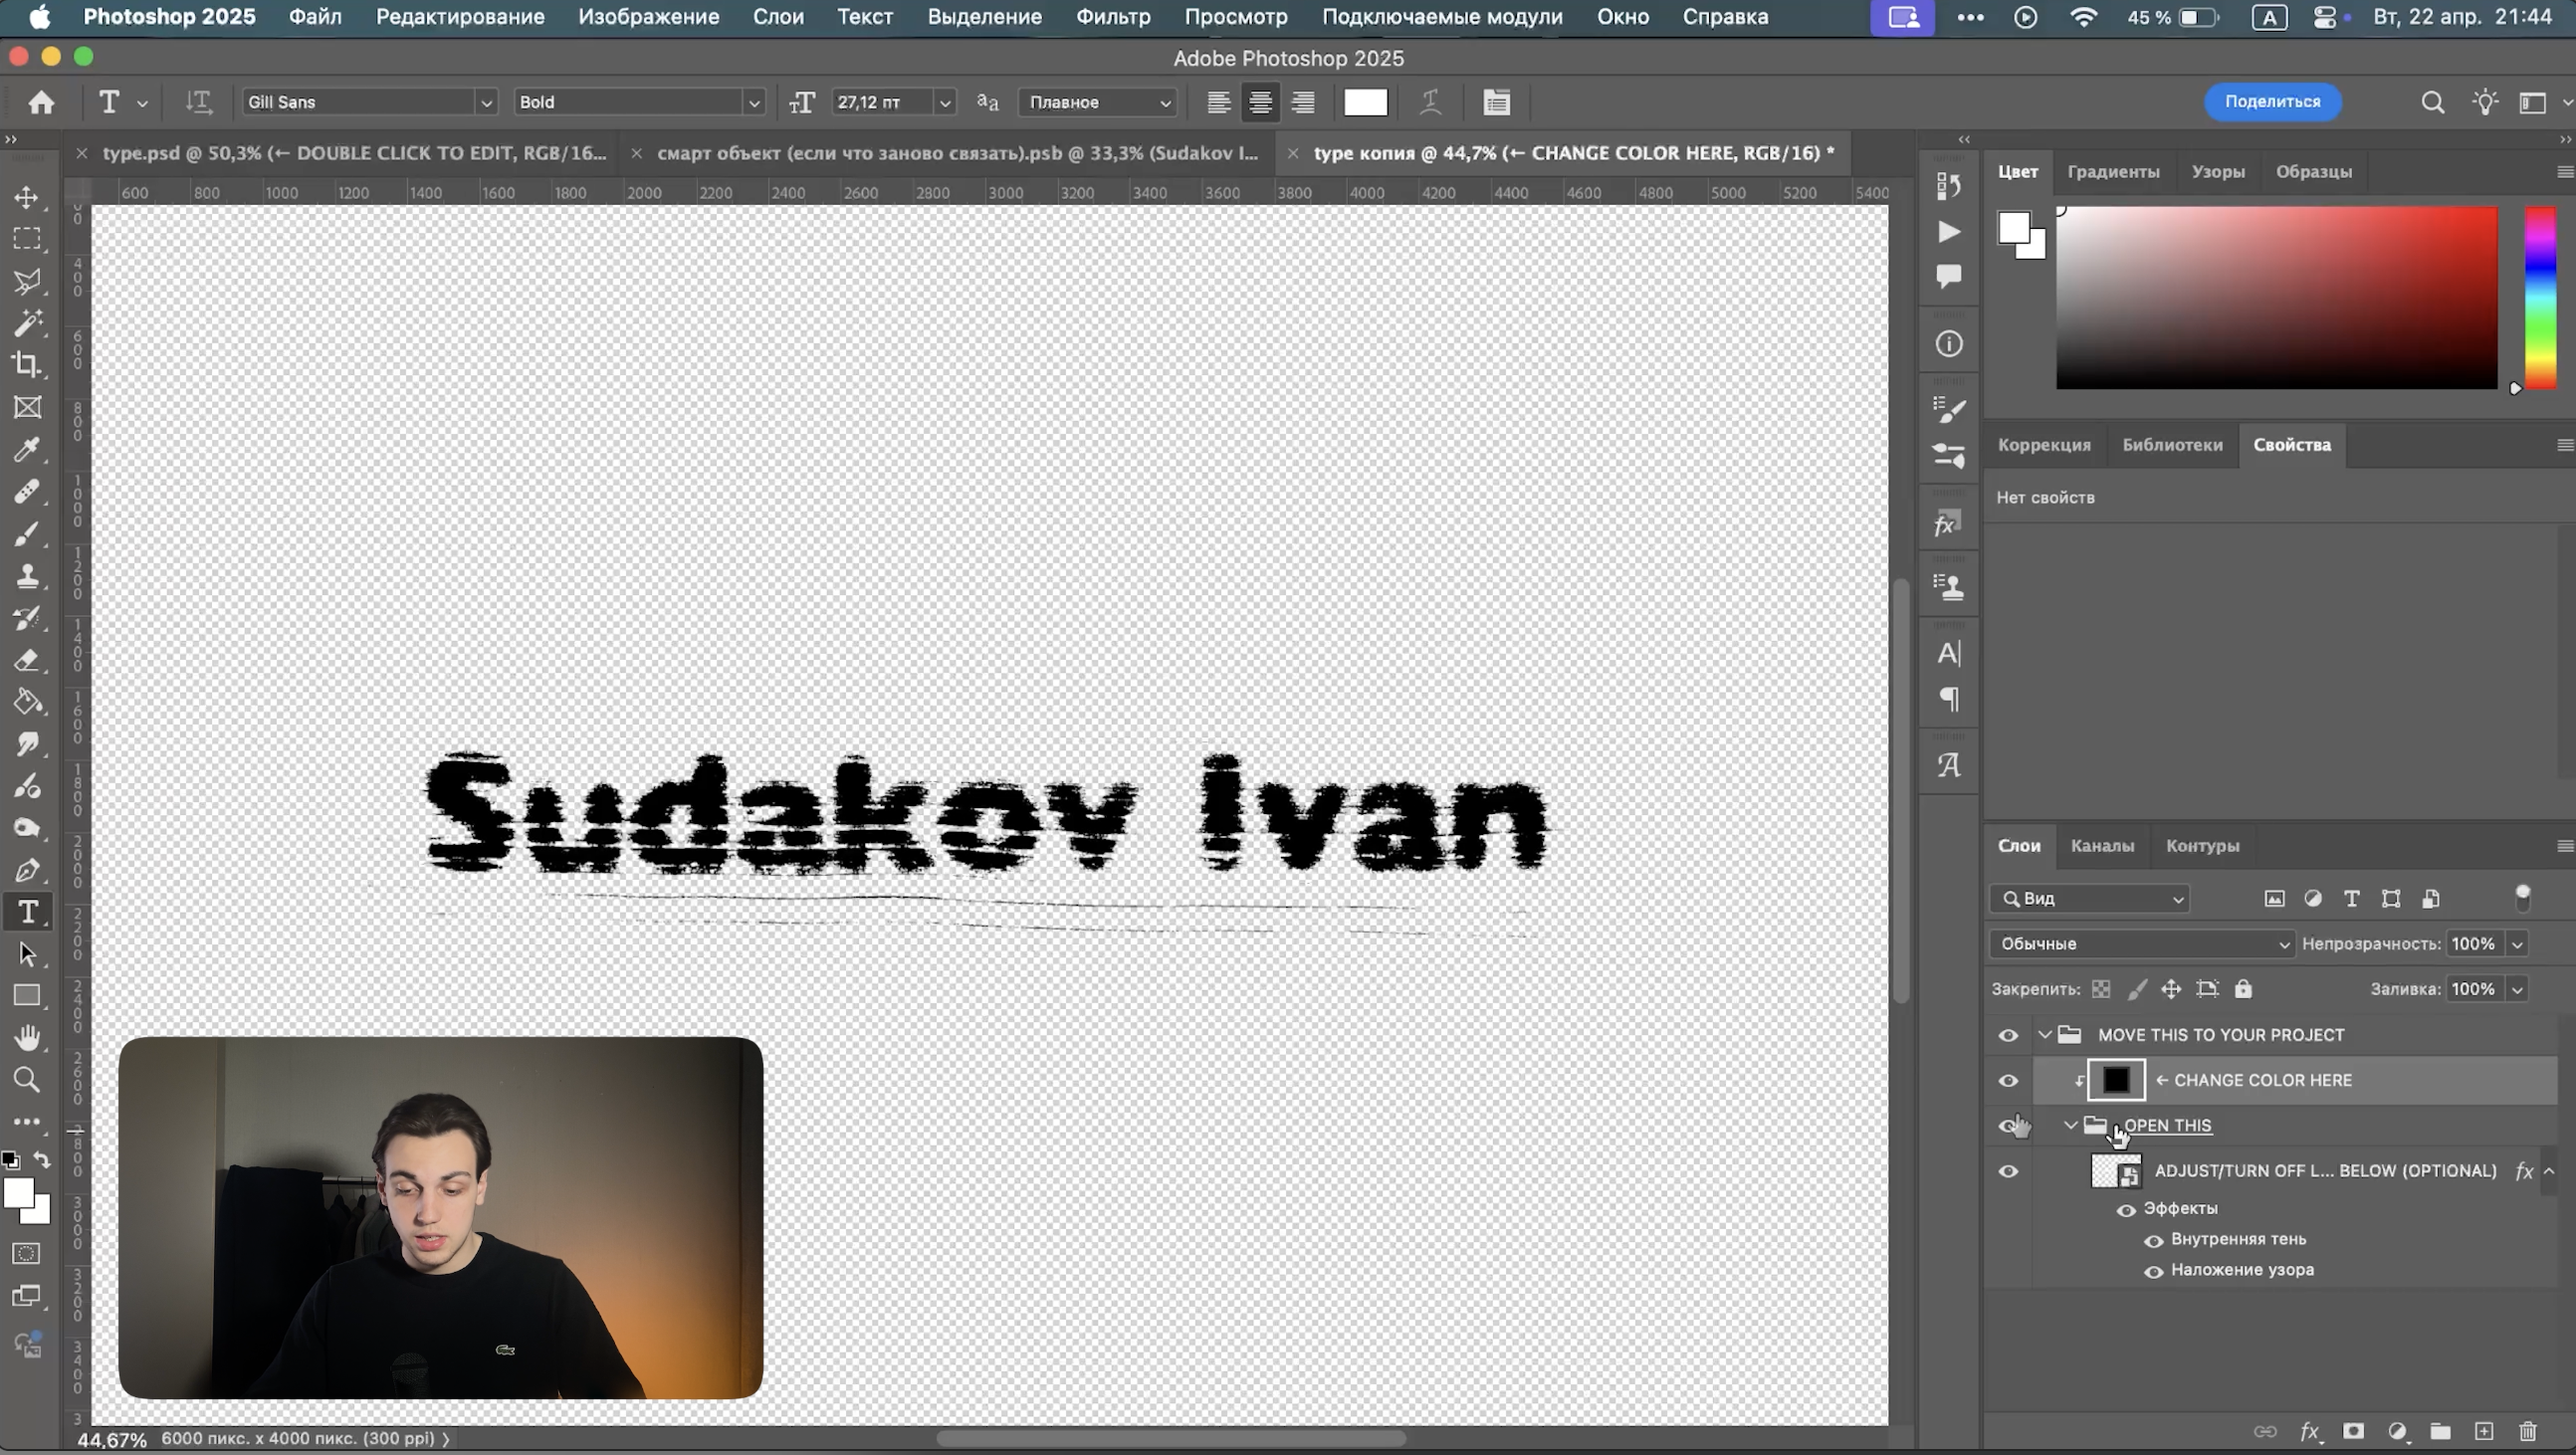
Task: Toggle visibility of MOVE THIS TO YOUR PROJECT group
Action: [x=2008, y=1035]
